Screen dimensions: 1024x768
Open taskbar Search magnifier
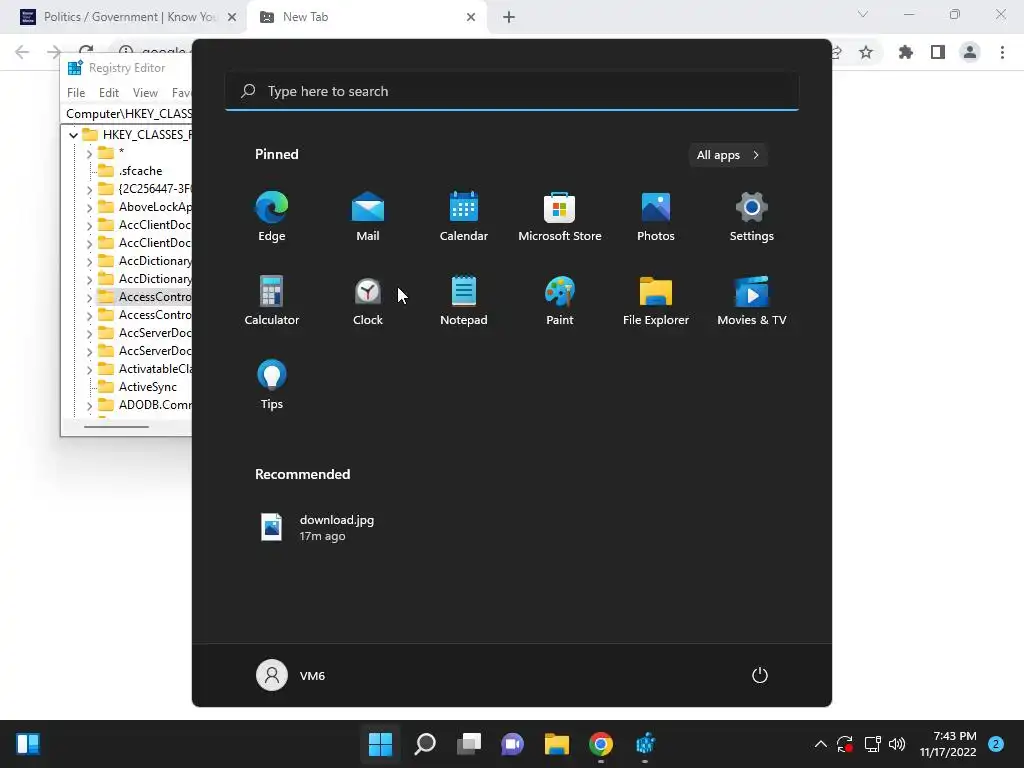(x=424, y=744)
